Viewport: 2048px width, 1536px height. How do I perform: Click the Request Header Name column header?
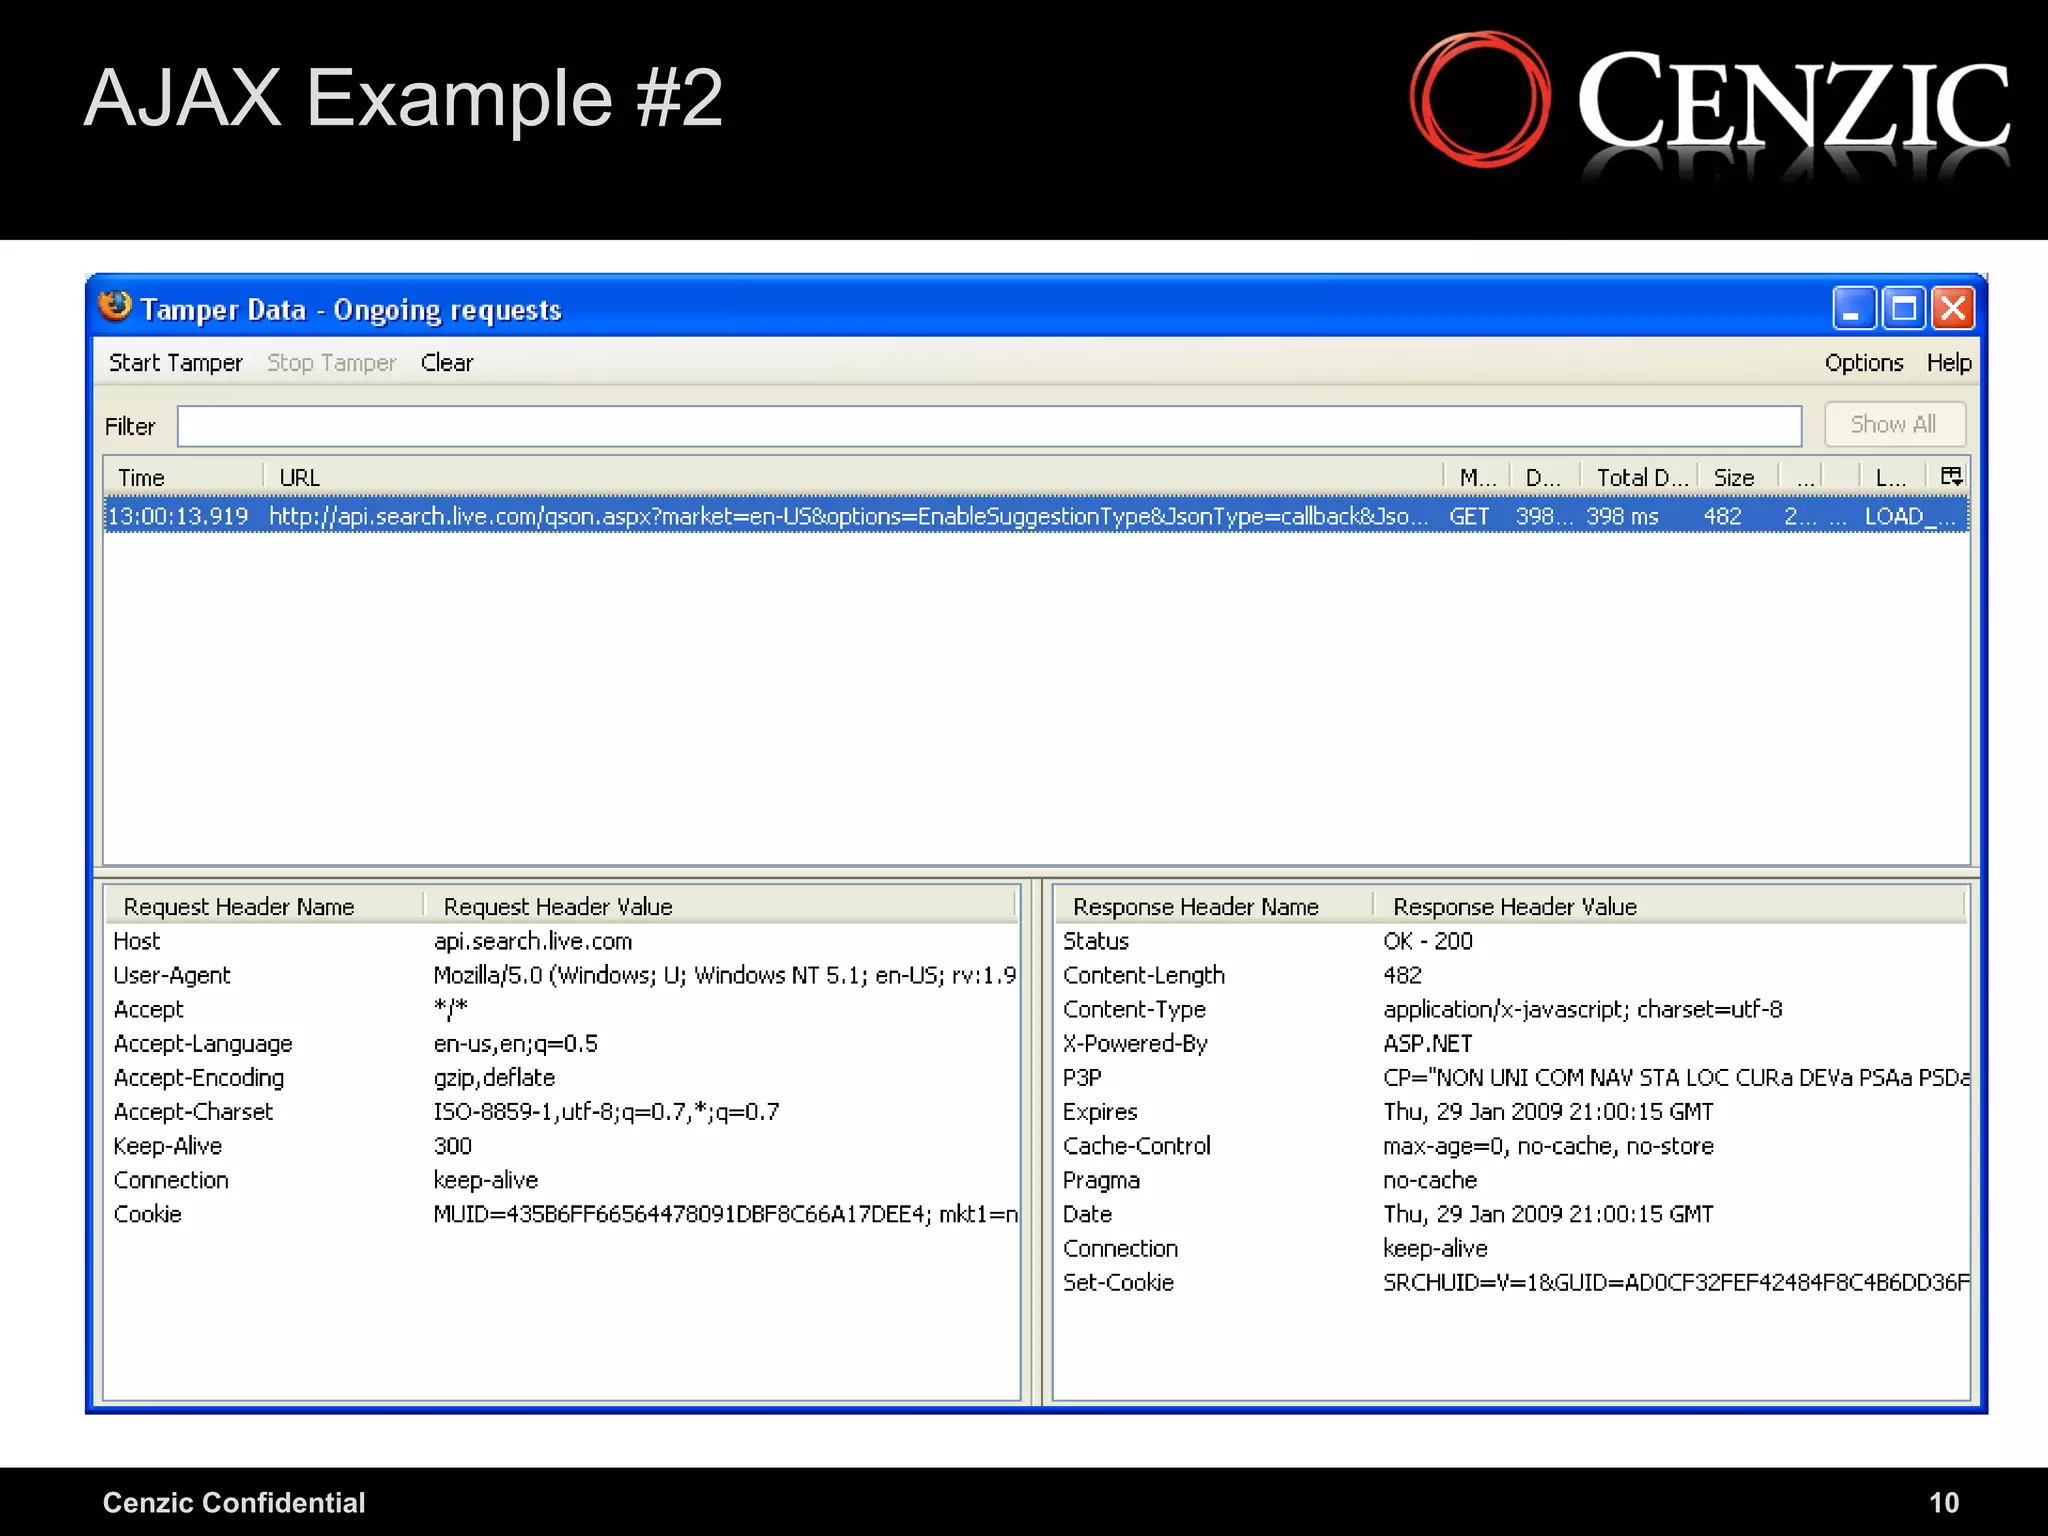coord(264,906)
